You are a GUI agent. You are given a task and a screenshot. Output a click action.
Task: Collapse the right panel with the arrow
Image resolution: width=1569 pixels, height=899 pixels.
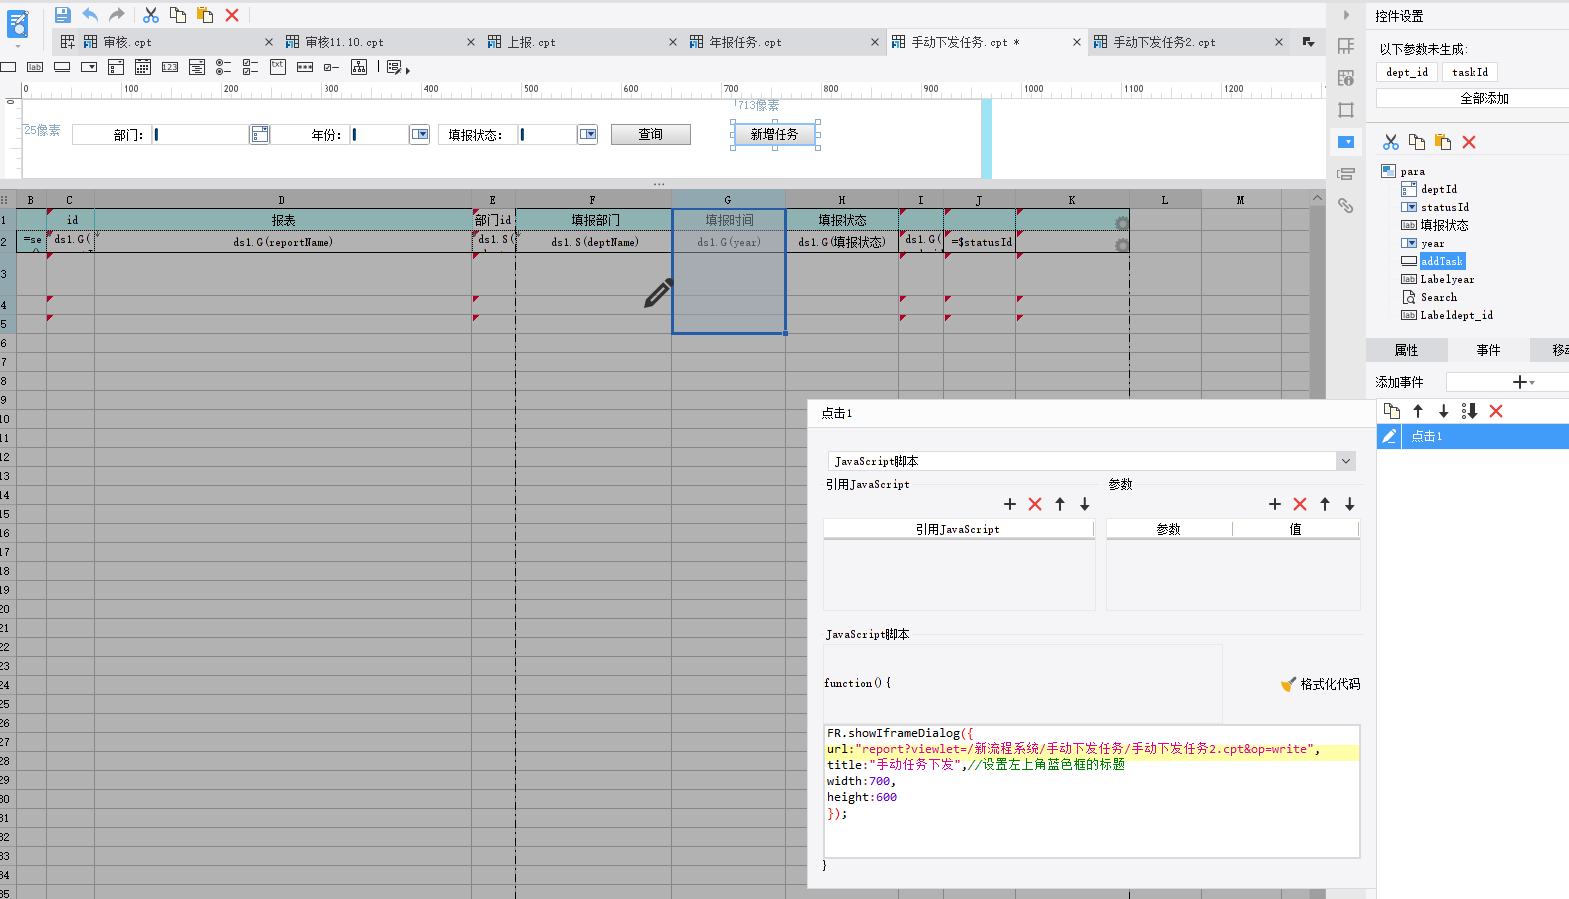[1346, 15]
